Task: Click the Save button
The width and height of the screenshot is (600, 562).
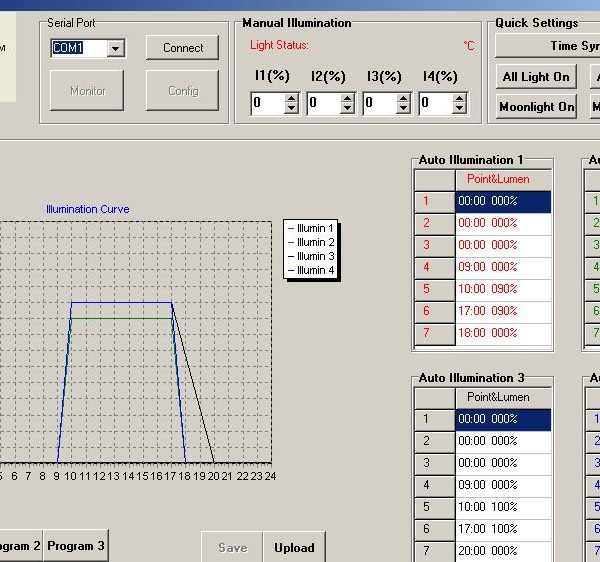Action: 232,547
